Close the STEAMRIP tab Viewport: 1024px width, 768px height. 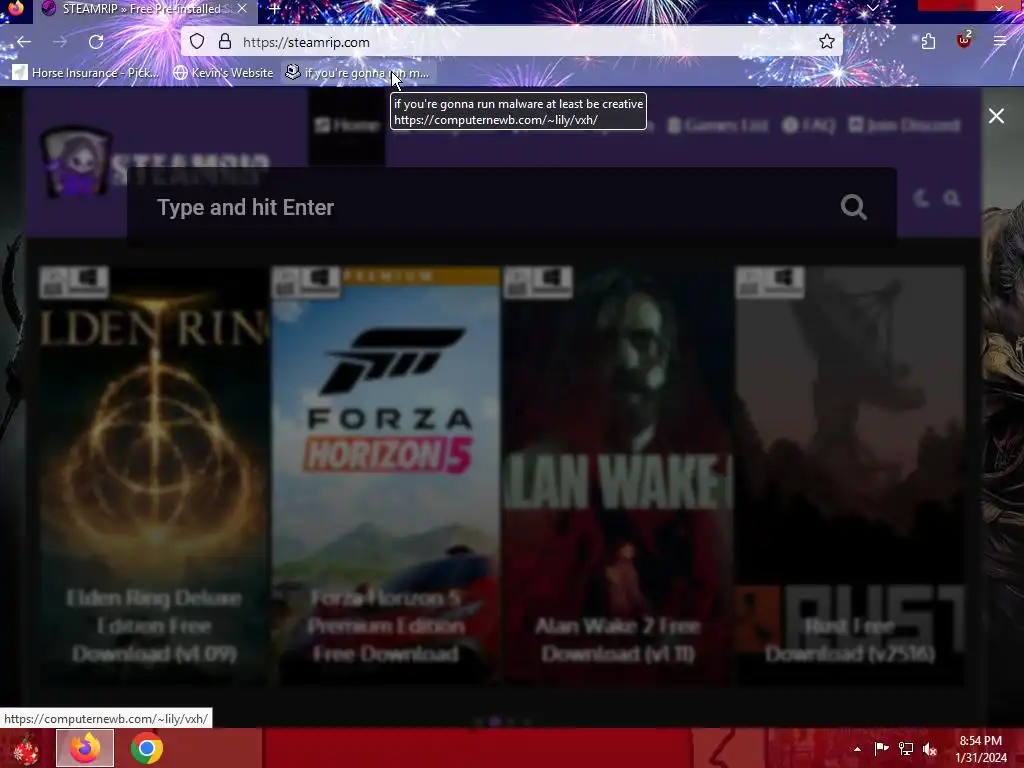[242, 9]
